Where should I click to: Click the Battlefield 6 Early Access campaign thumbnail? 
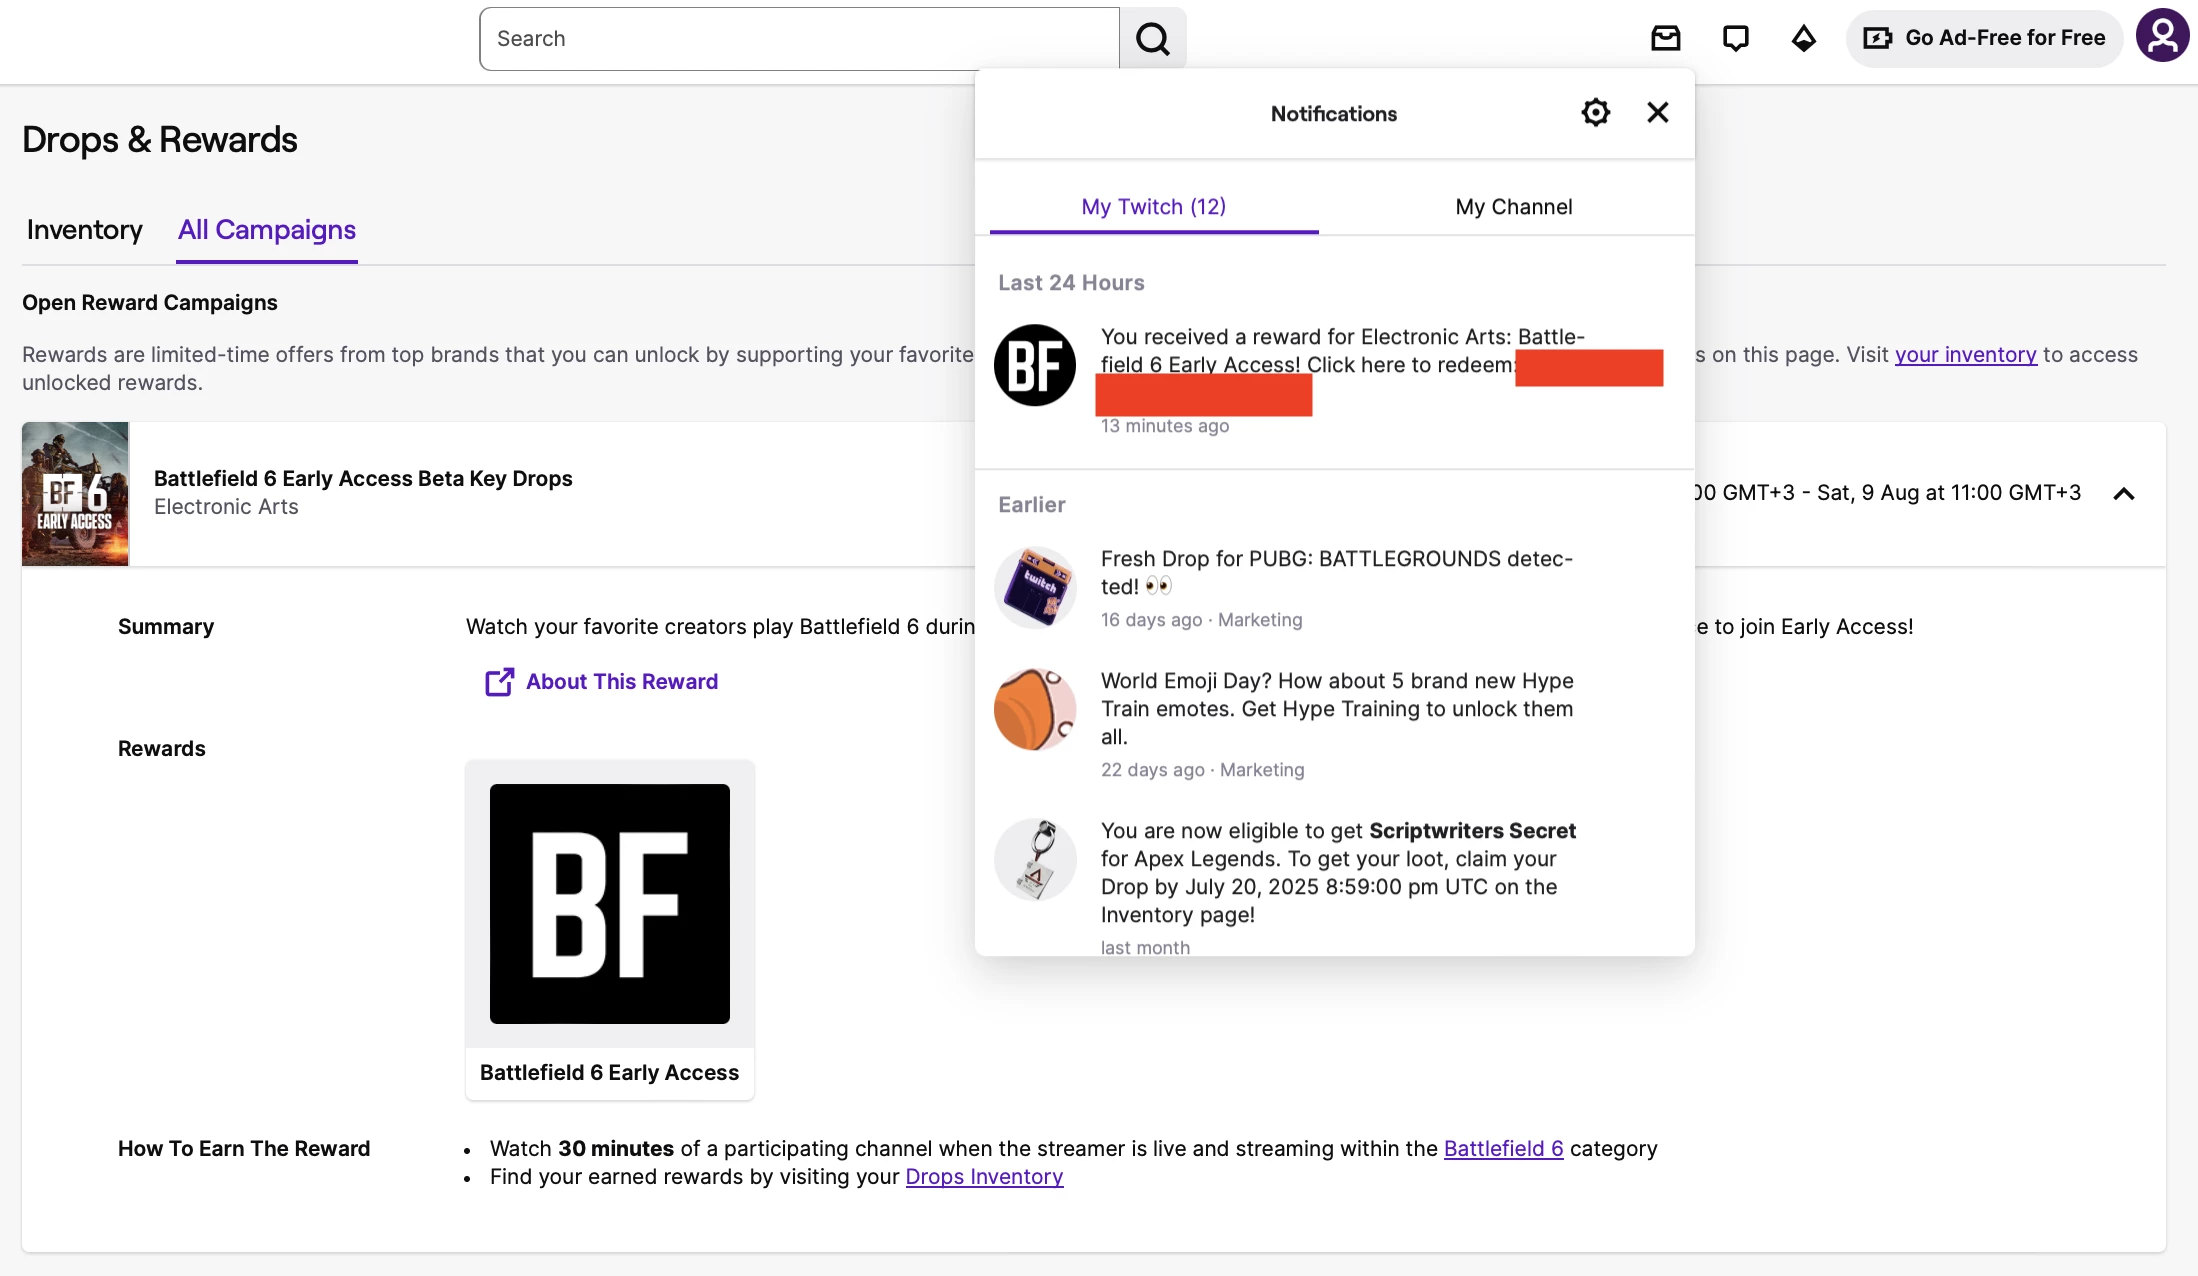(75, 494)
